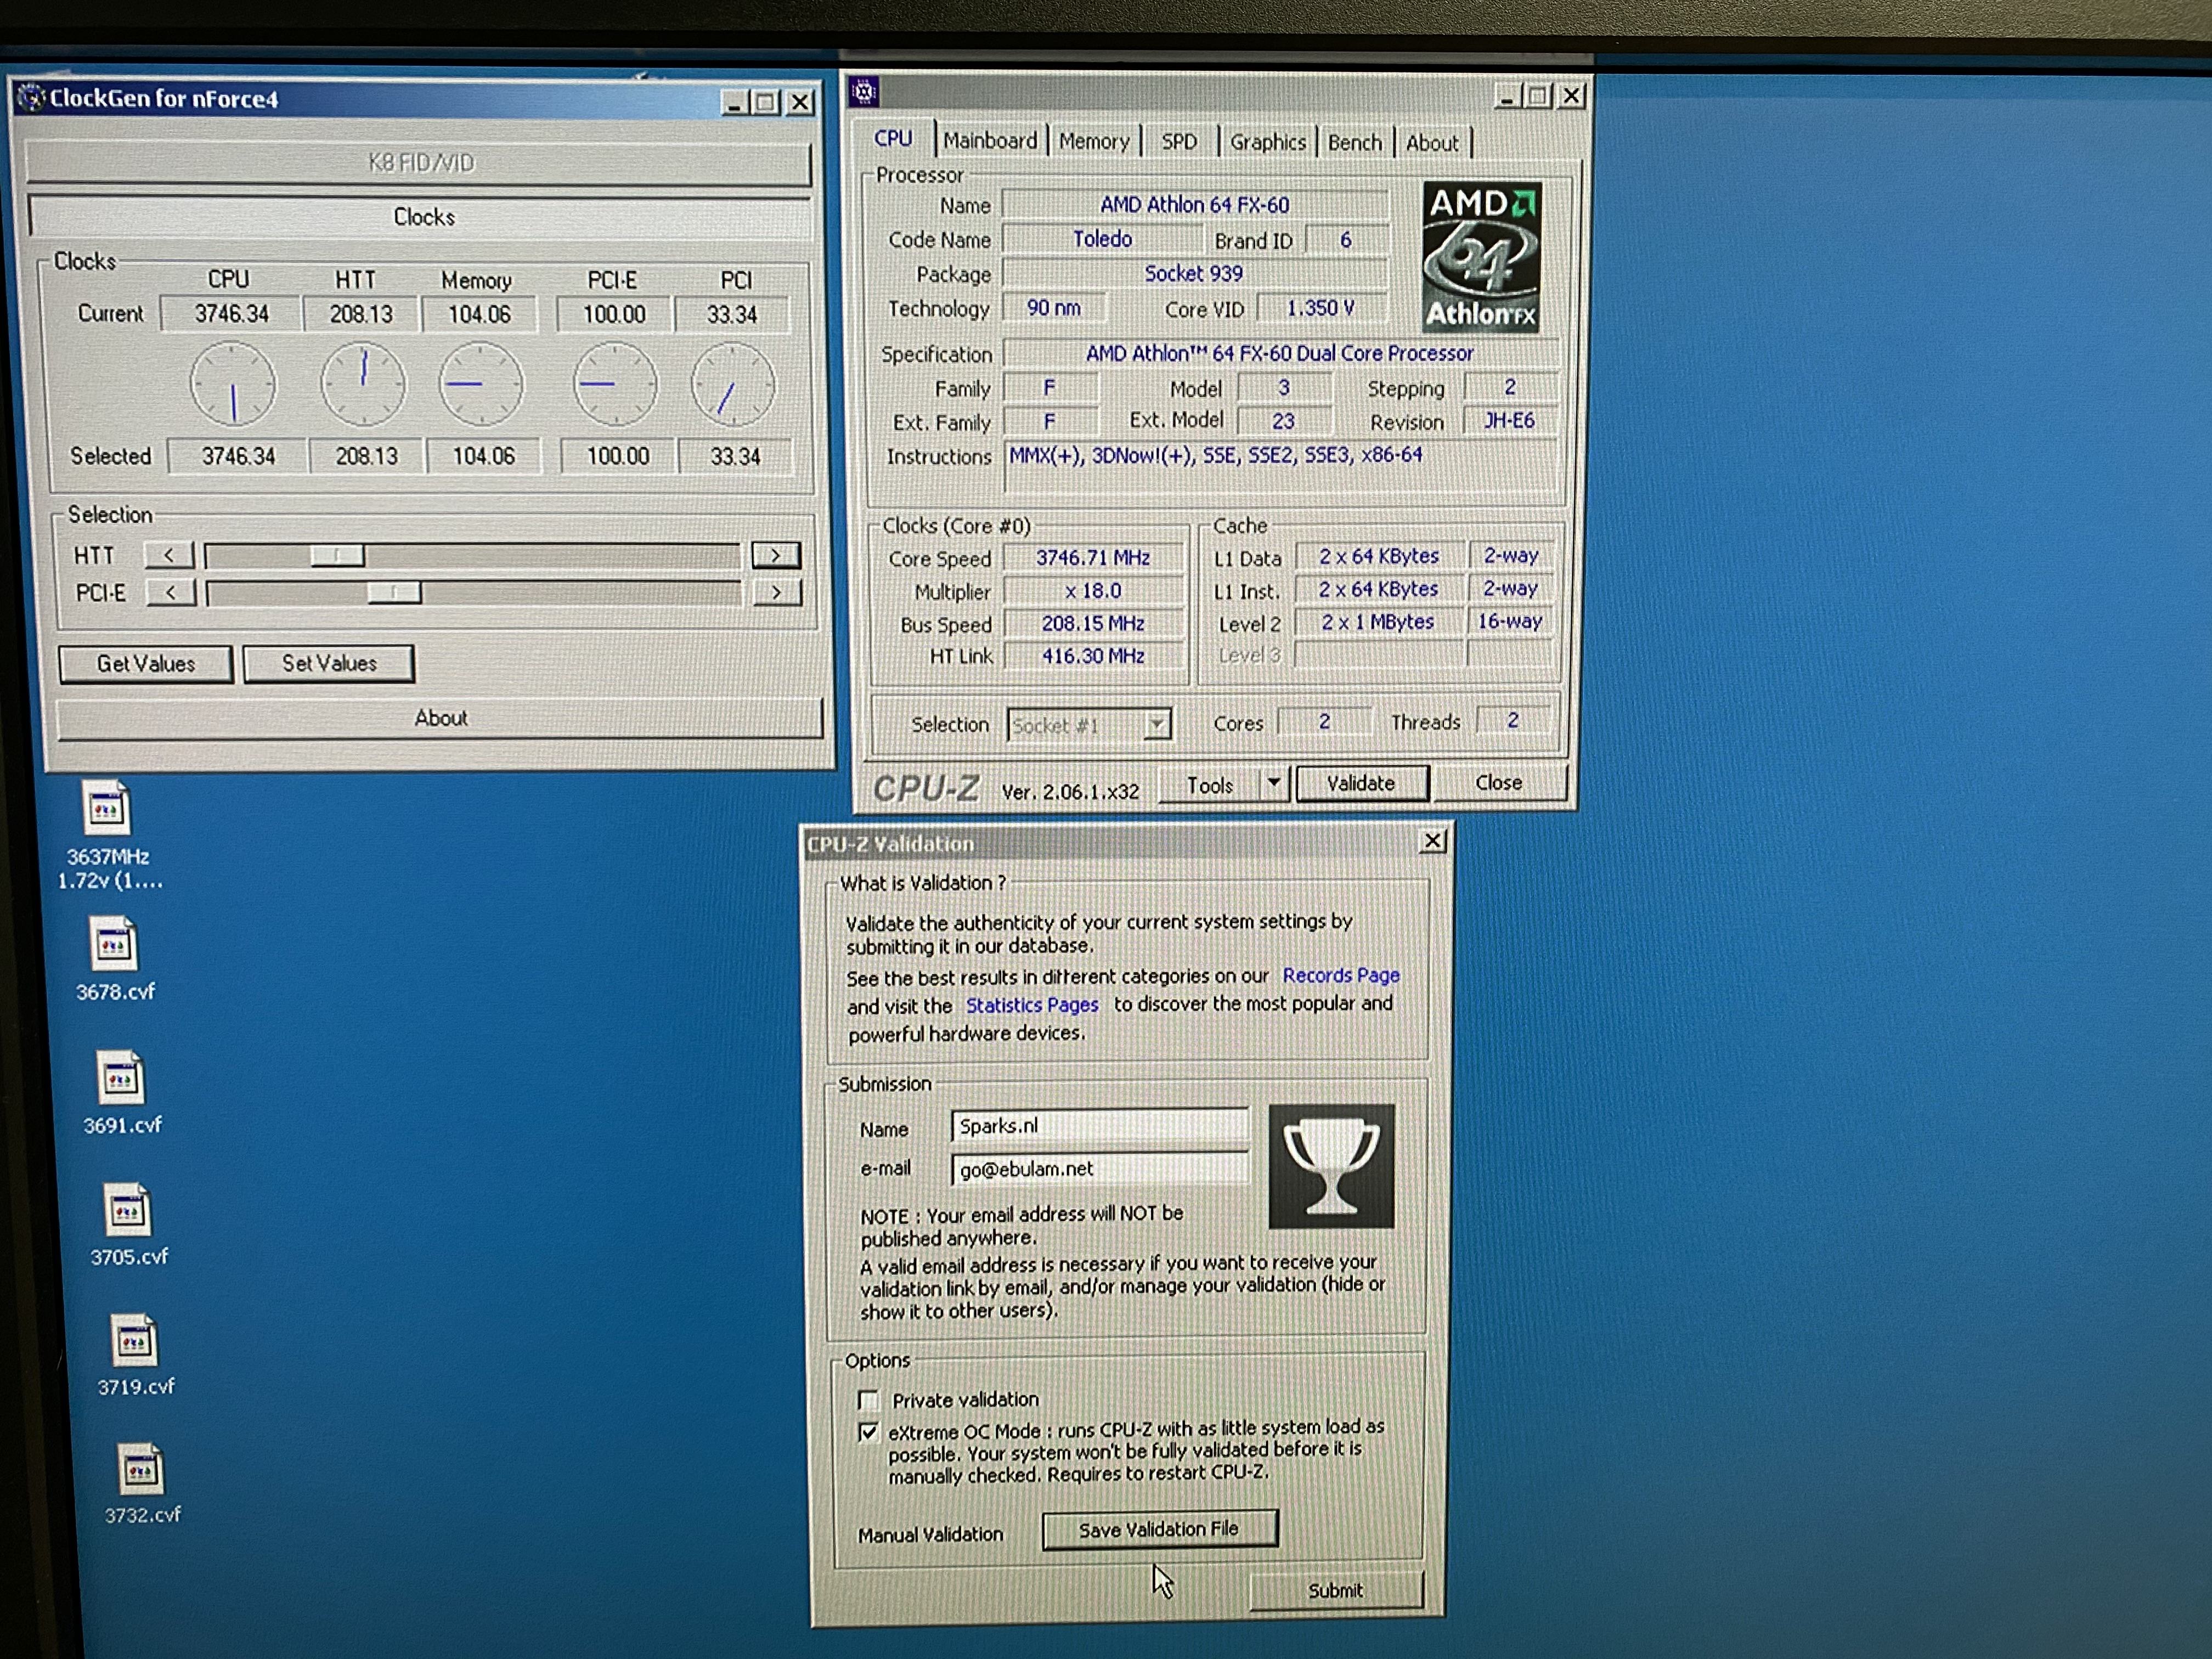Click the K8 FID/VID button in ClockGen
The width and height of the screenshot is (2212, 1659).
(419, 163)
